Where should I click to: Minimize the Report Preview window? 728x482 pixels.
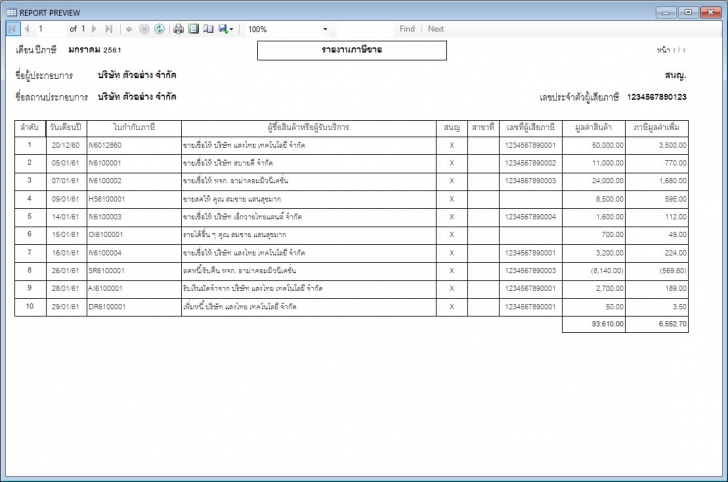(x=665, y=12)
